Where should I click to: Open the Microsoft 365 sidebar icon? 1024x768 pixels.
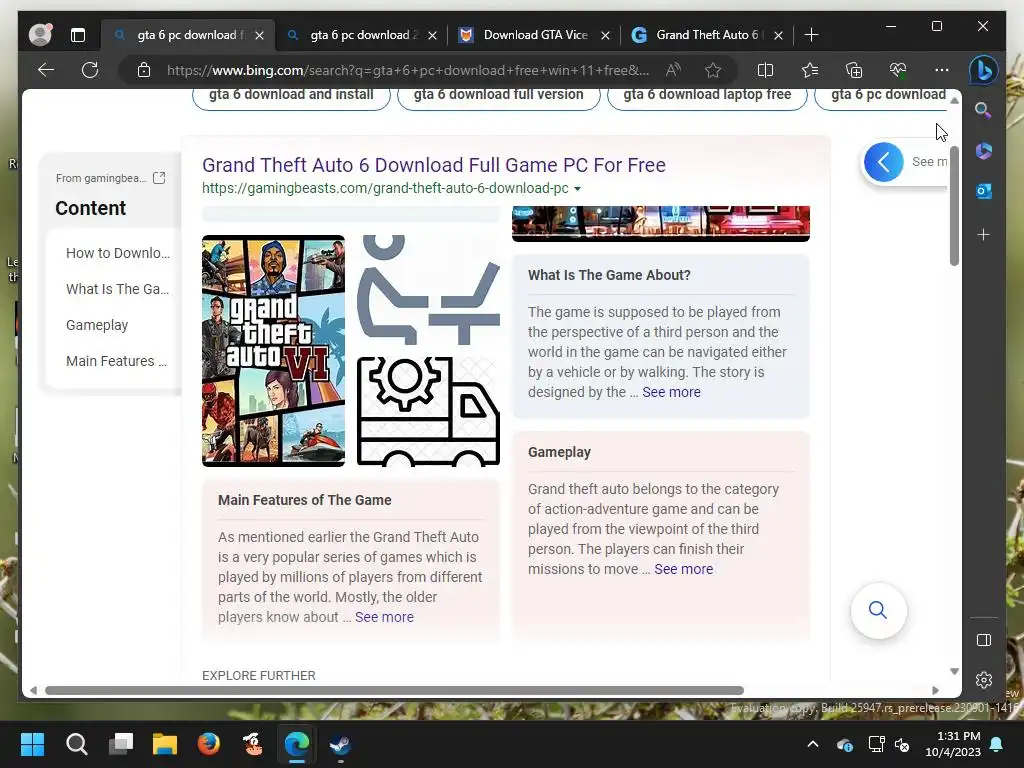(984, 151)
